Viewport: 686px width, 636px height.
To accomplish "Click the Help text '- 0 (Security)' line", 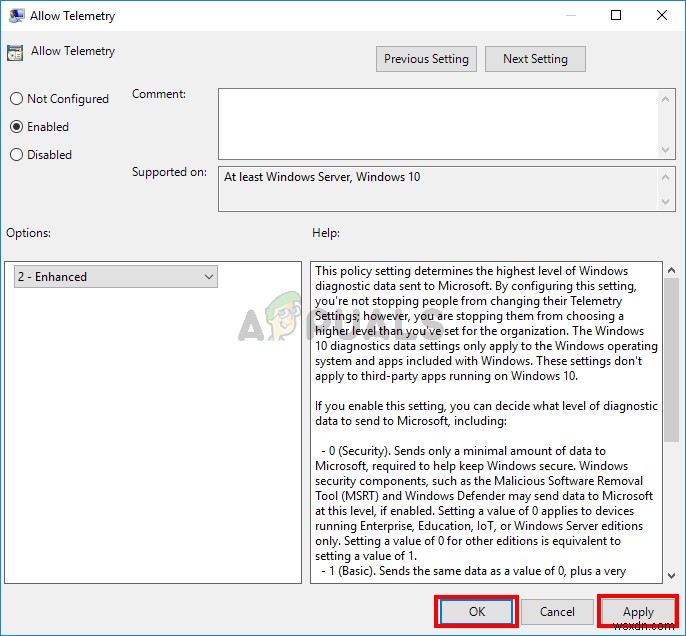I will pyautogui.click(x=463, y=451).
